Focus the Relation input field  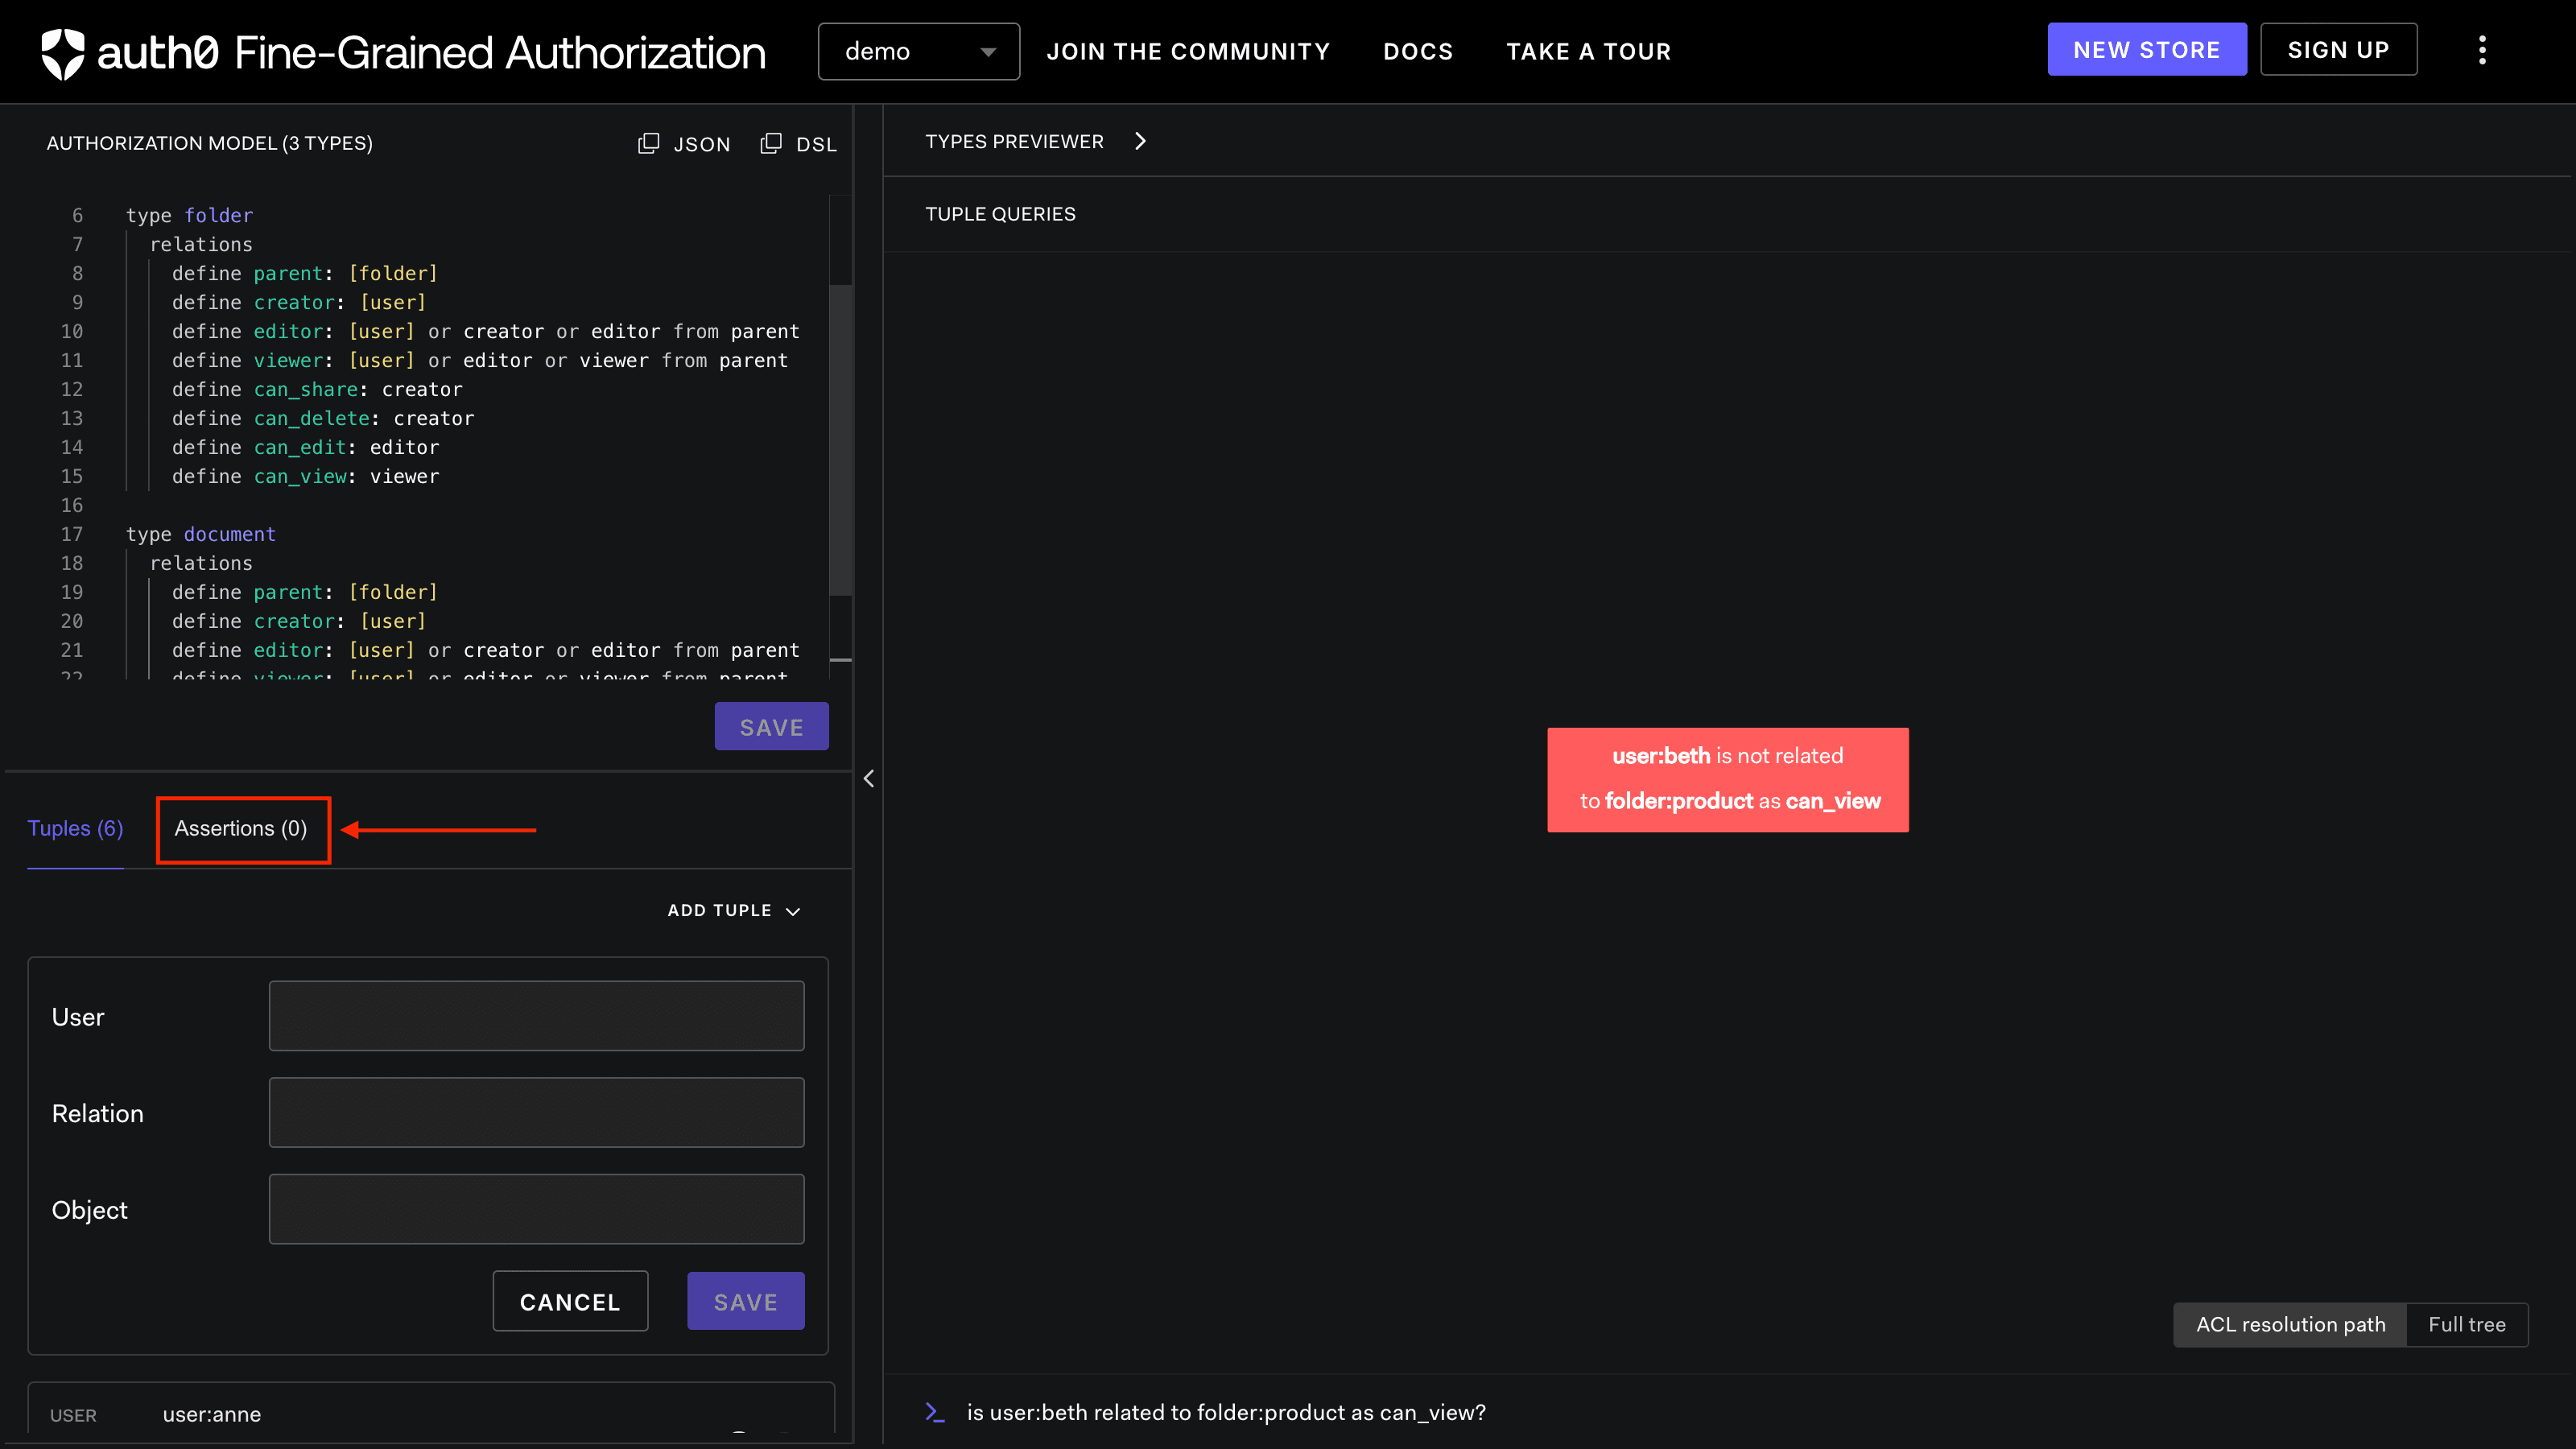(536, 1112)
